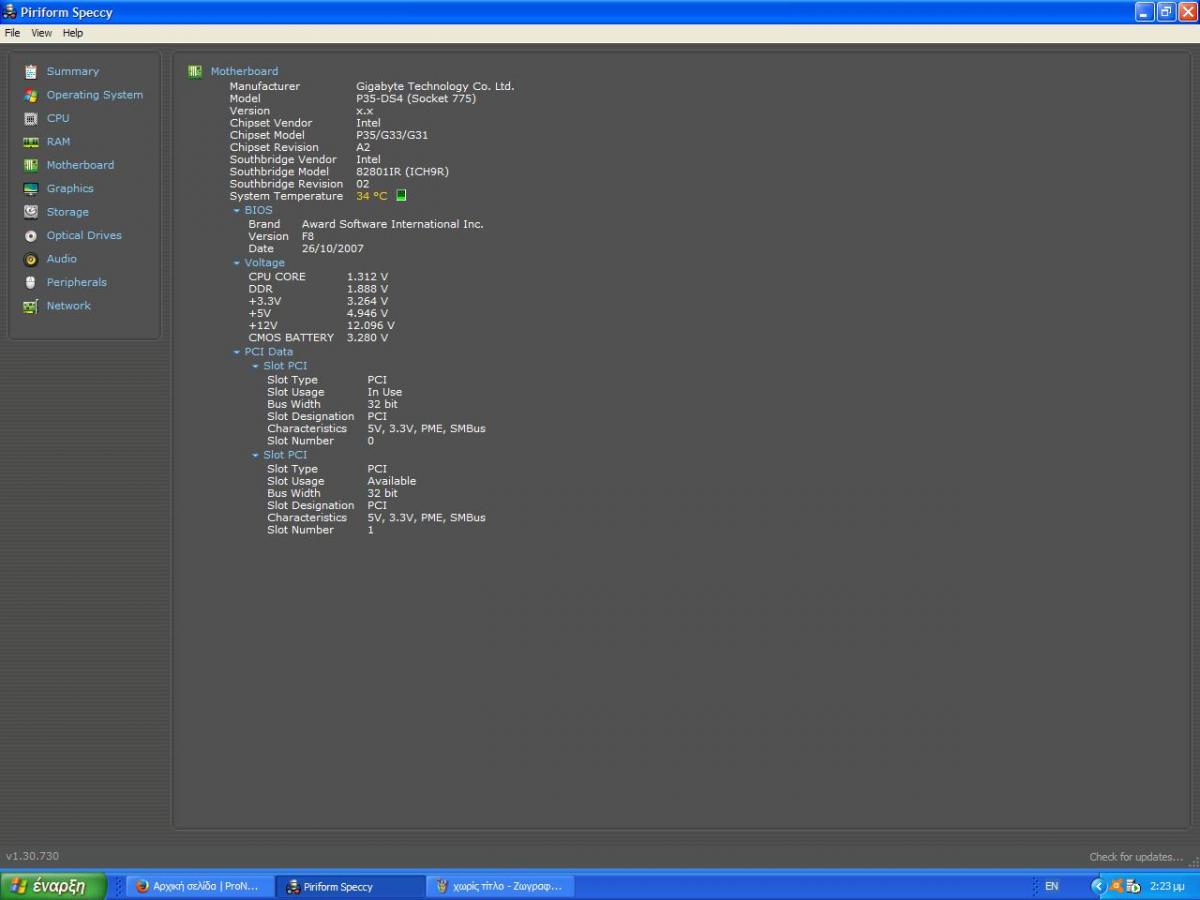Click the BIOS date 26/10/2007

pos(333,249)
